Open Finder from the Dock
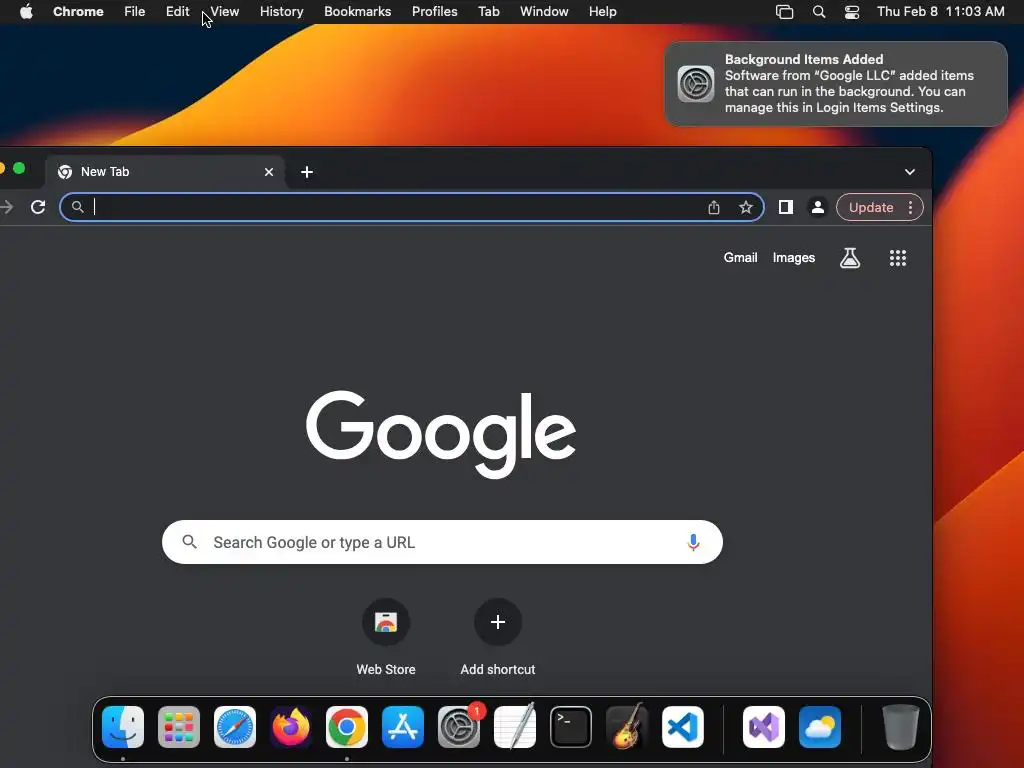 point(123,727)
